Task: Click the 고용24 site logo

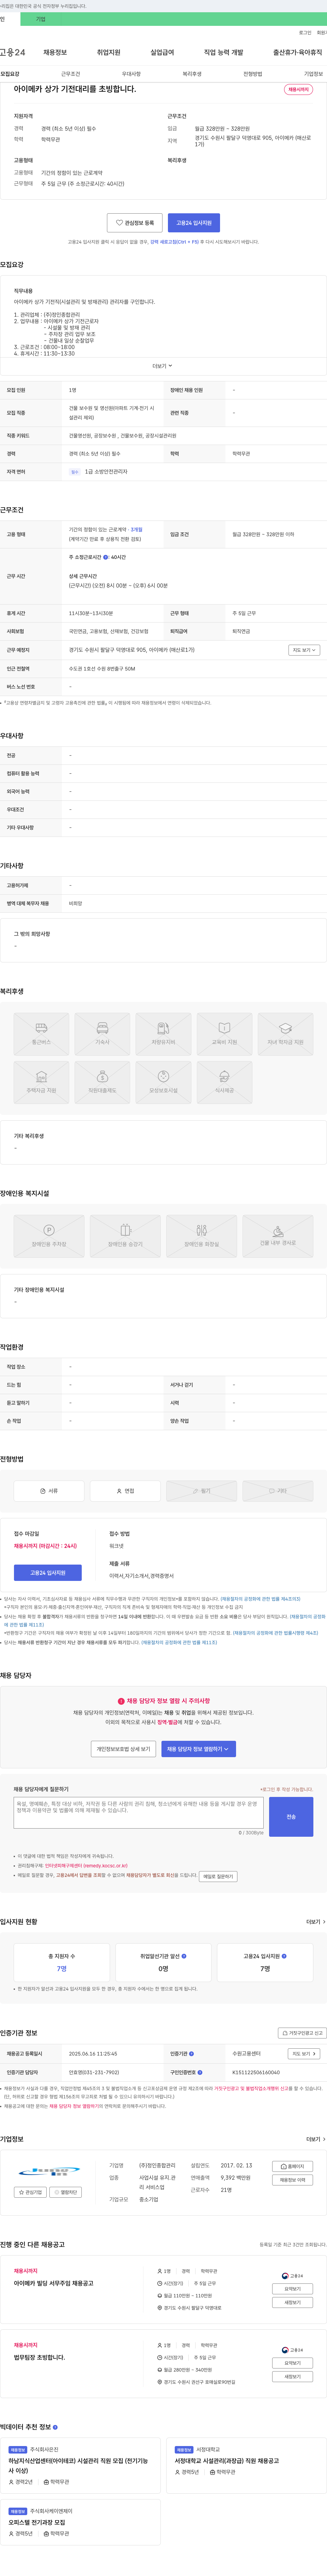Action: (x=13, y=52)
